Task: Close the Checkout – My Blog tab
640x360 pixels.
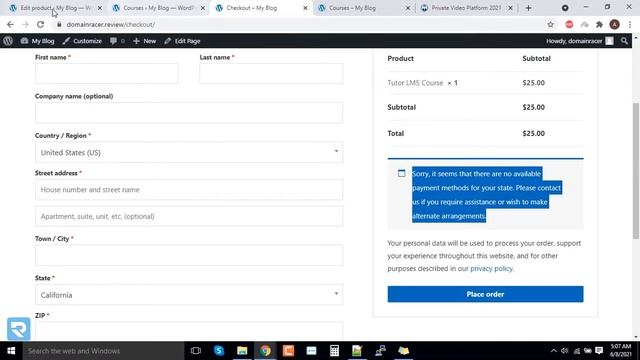Action: (305, 8)
